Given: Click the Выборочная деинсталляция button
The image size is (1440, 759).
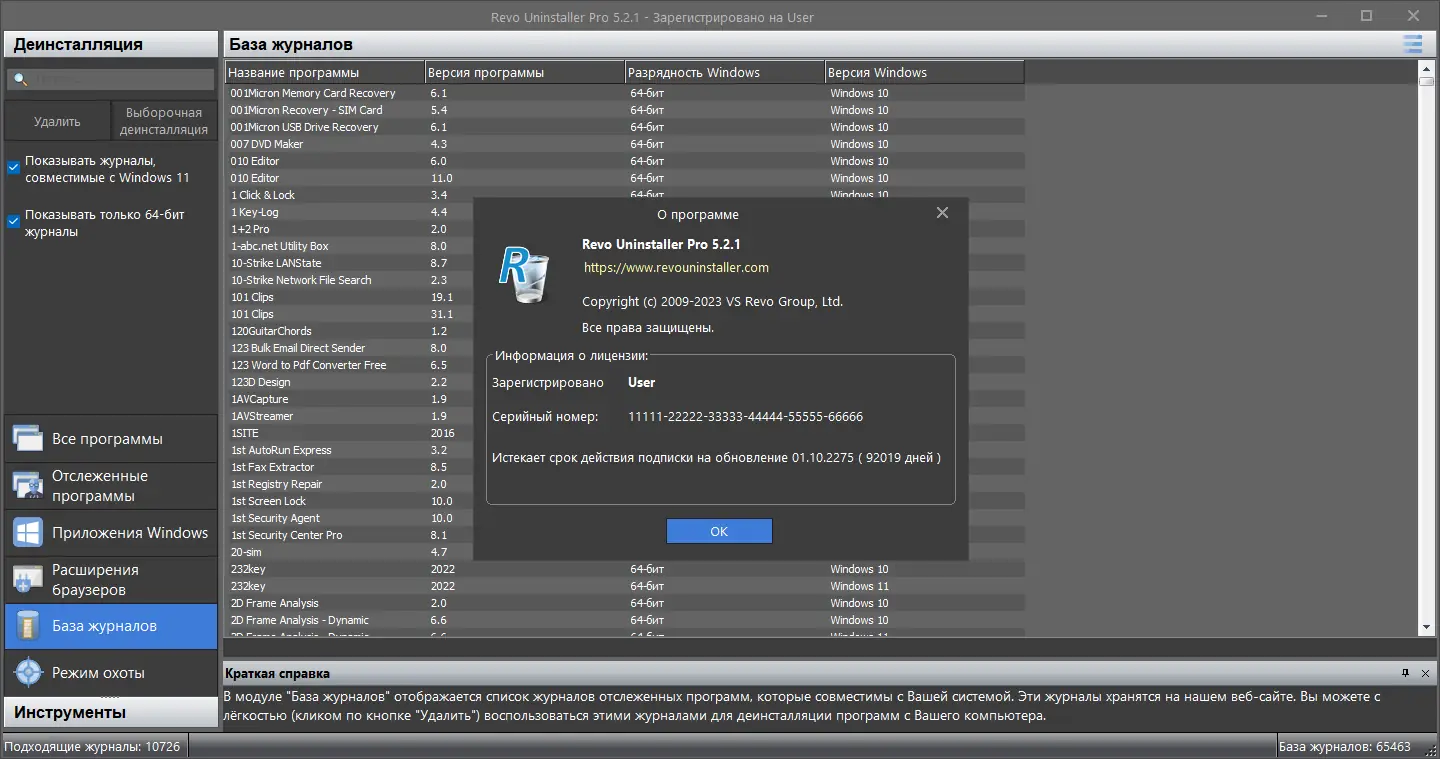Looking at the screenshot, I should 164,121.
